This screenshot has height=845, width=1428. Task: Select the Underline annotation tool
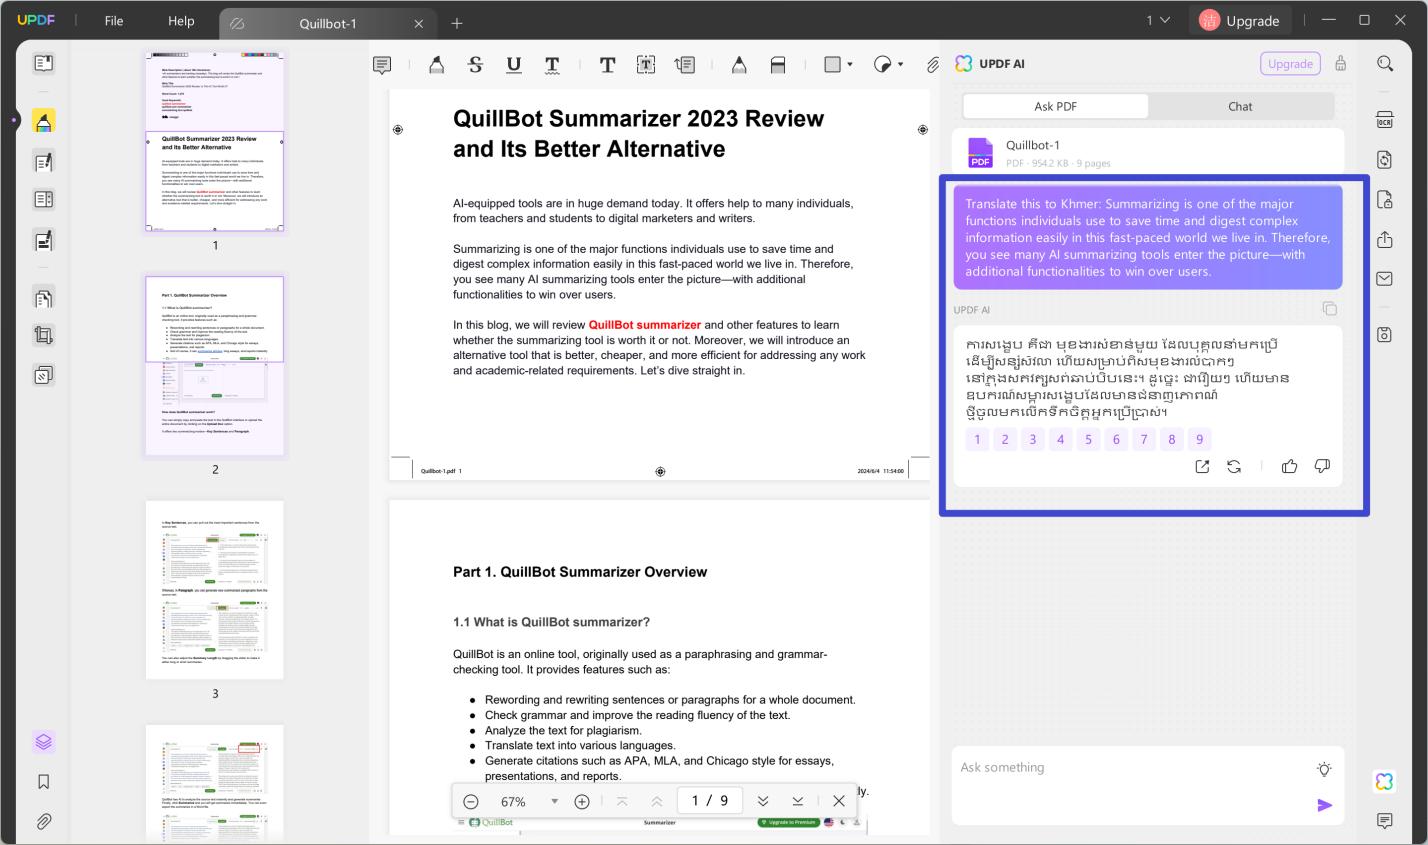tap(514, 65)
